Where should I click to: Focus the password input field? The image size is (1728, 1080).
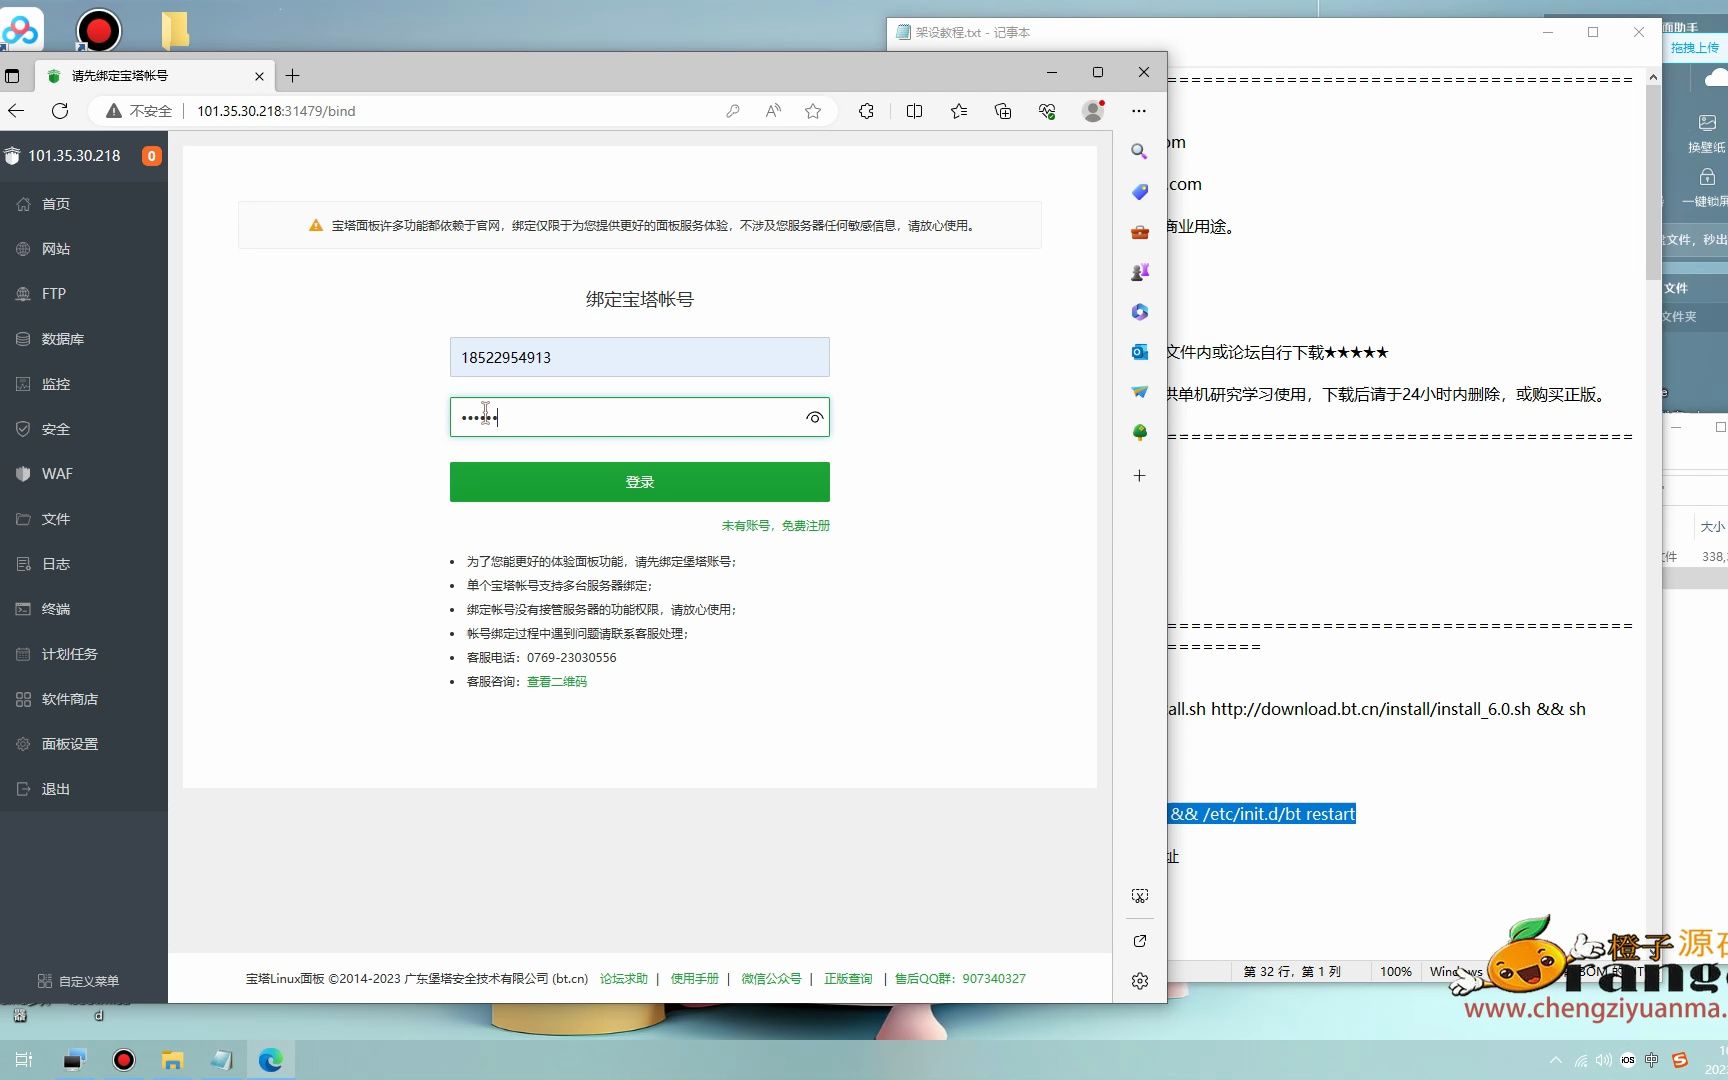(x=640, y=417)
